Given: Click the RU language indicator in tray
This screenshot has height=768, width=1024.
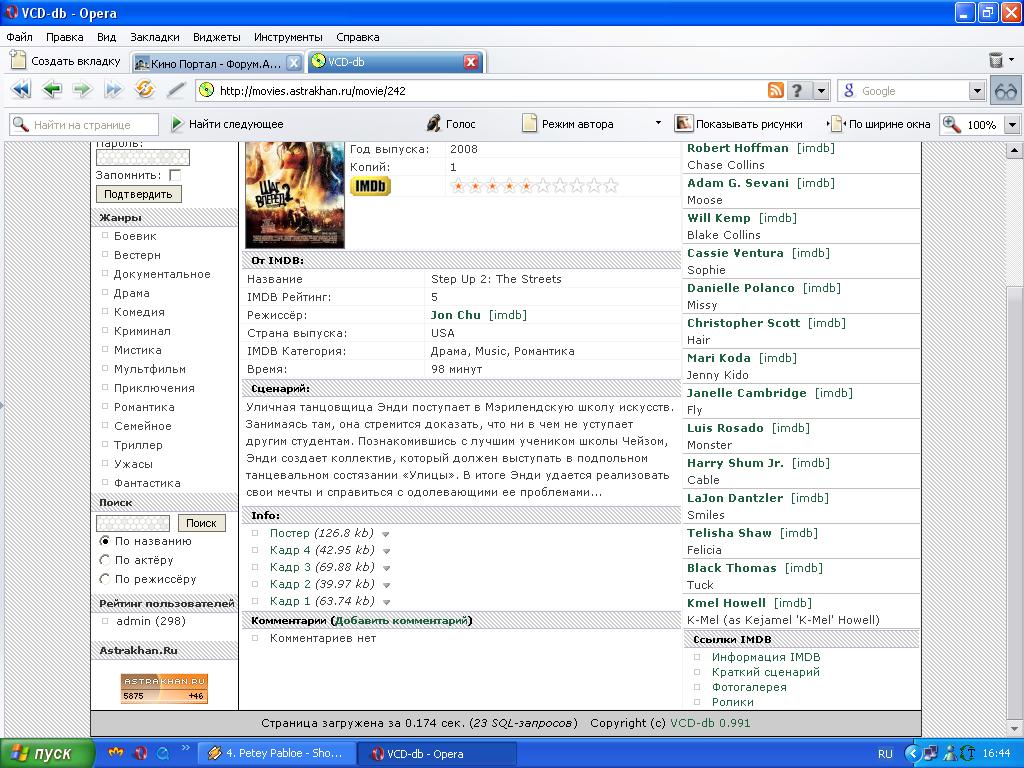Looking at the screenshot, I should point(885,754).
